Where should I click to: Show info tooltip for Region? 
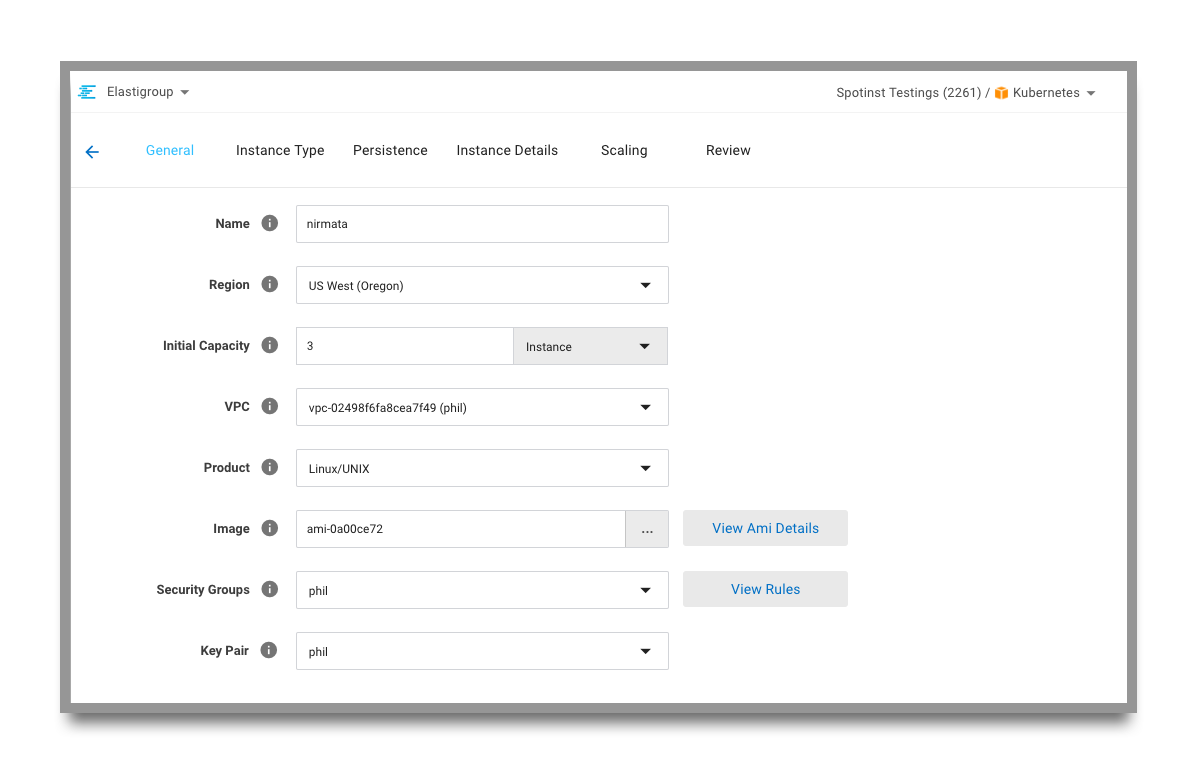(x=270, y=284)
